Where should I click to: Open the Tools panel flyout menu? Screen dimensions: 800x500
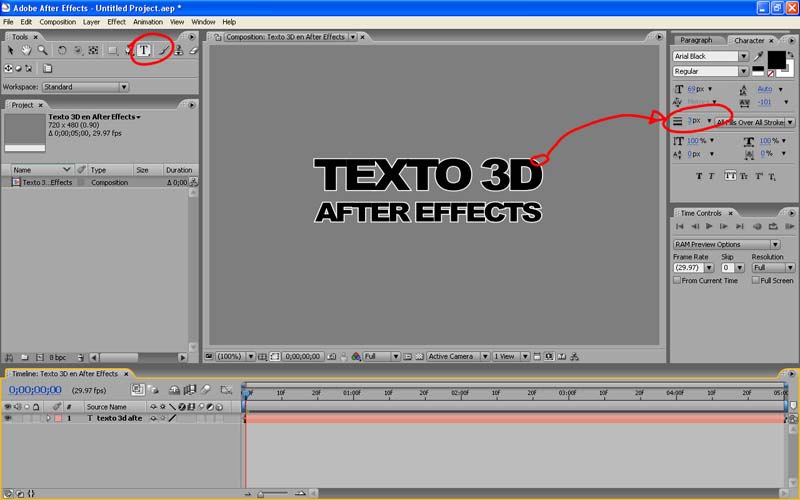tap(192, 37)
